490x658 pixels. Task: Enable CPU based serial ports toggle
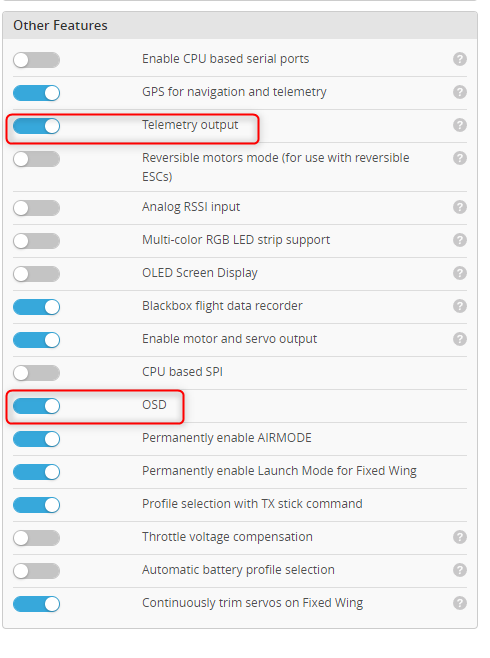(36, 60)
